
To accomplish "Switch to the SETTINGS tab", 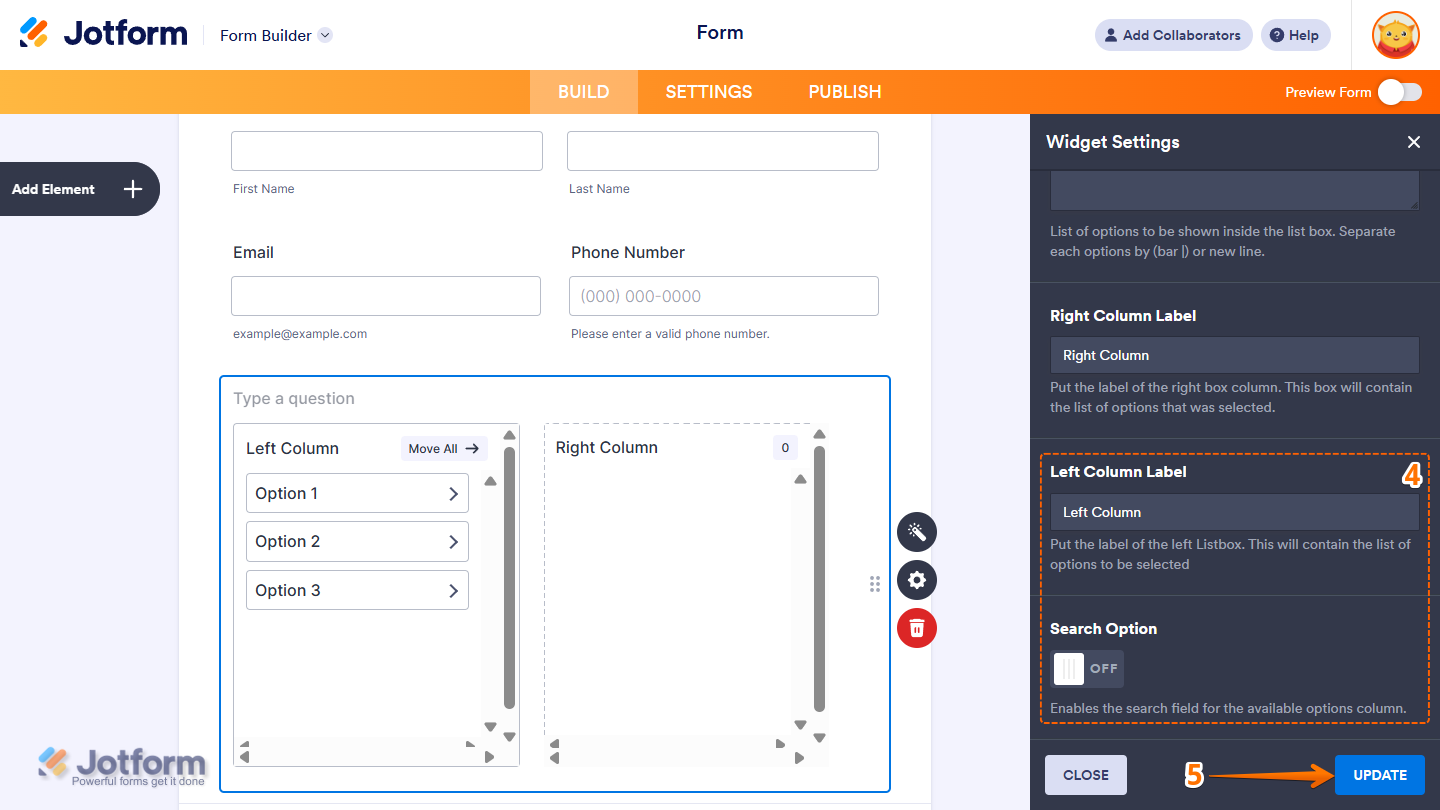I will point(708,91).
